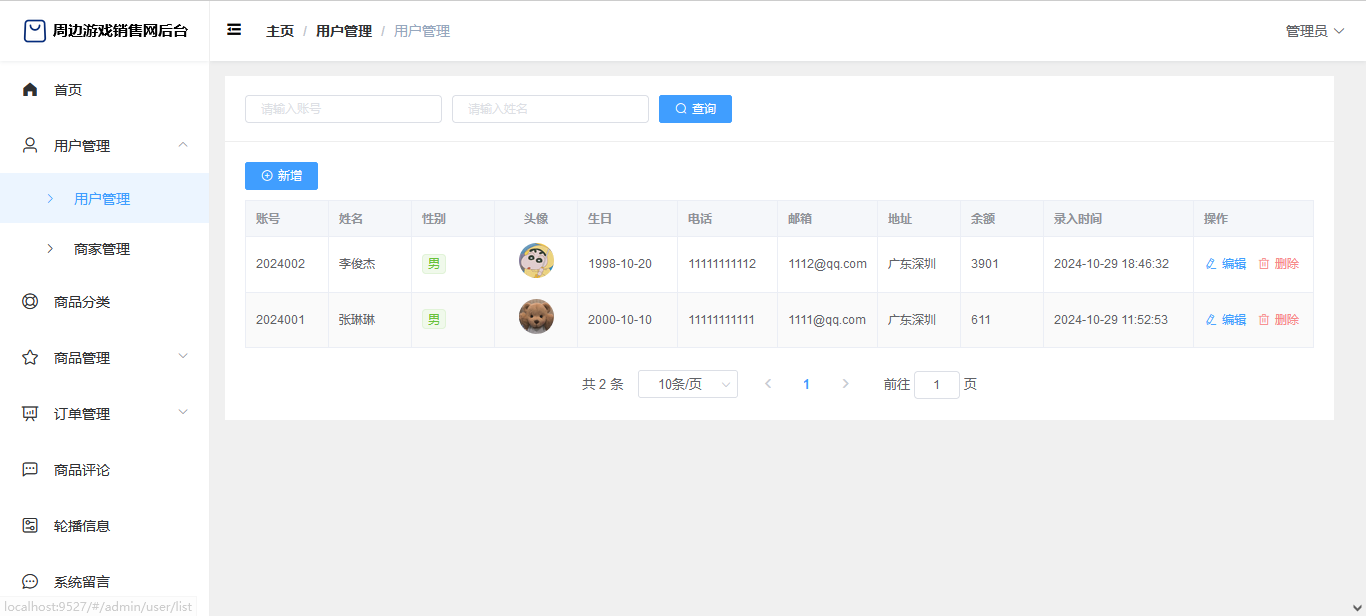
Task: Delete the user 张琳琳 row
Action: pos(1278,320)
